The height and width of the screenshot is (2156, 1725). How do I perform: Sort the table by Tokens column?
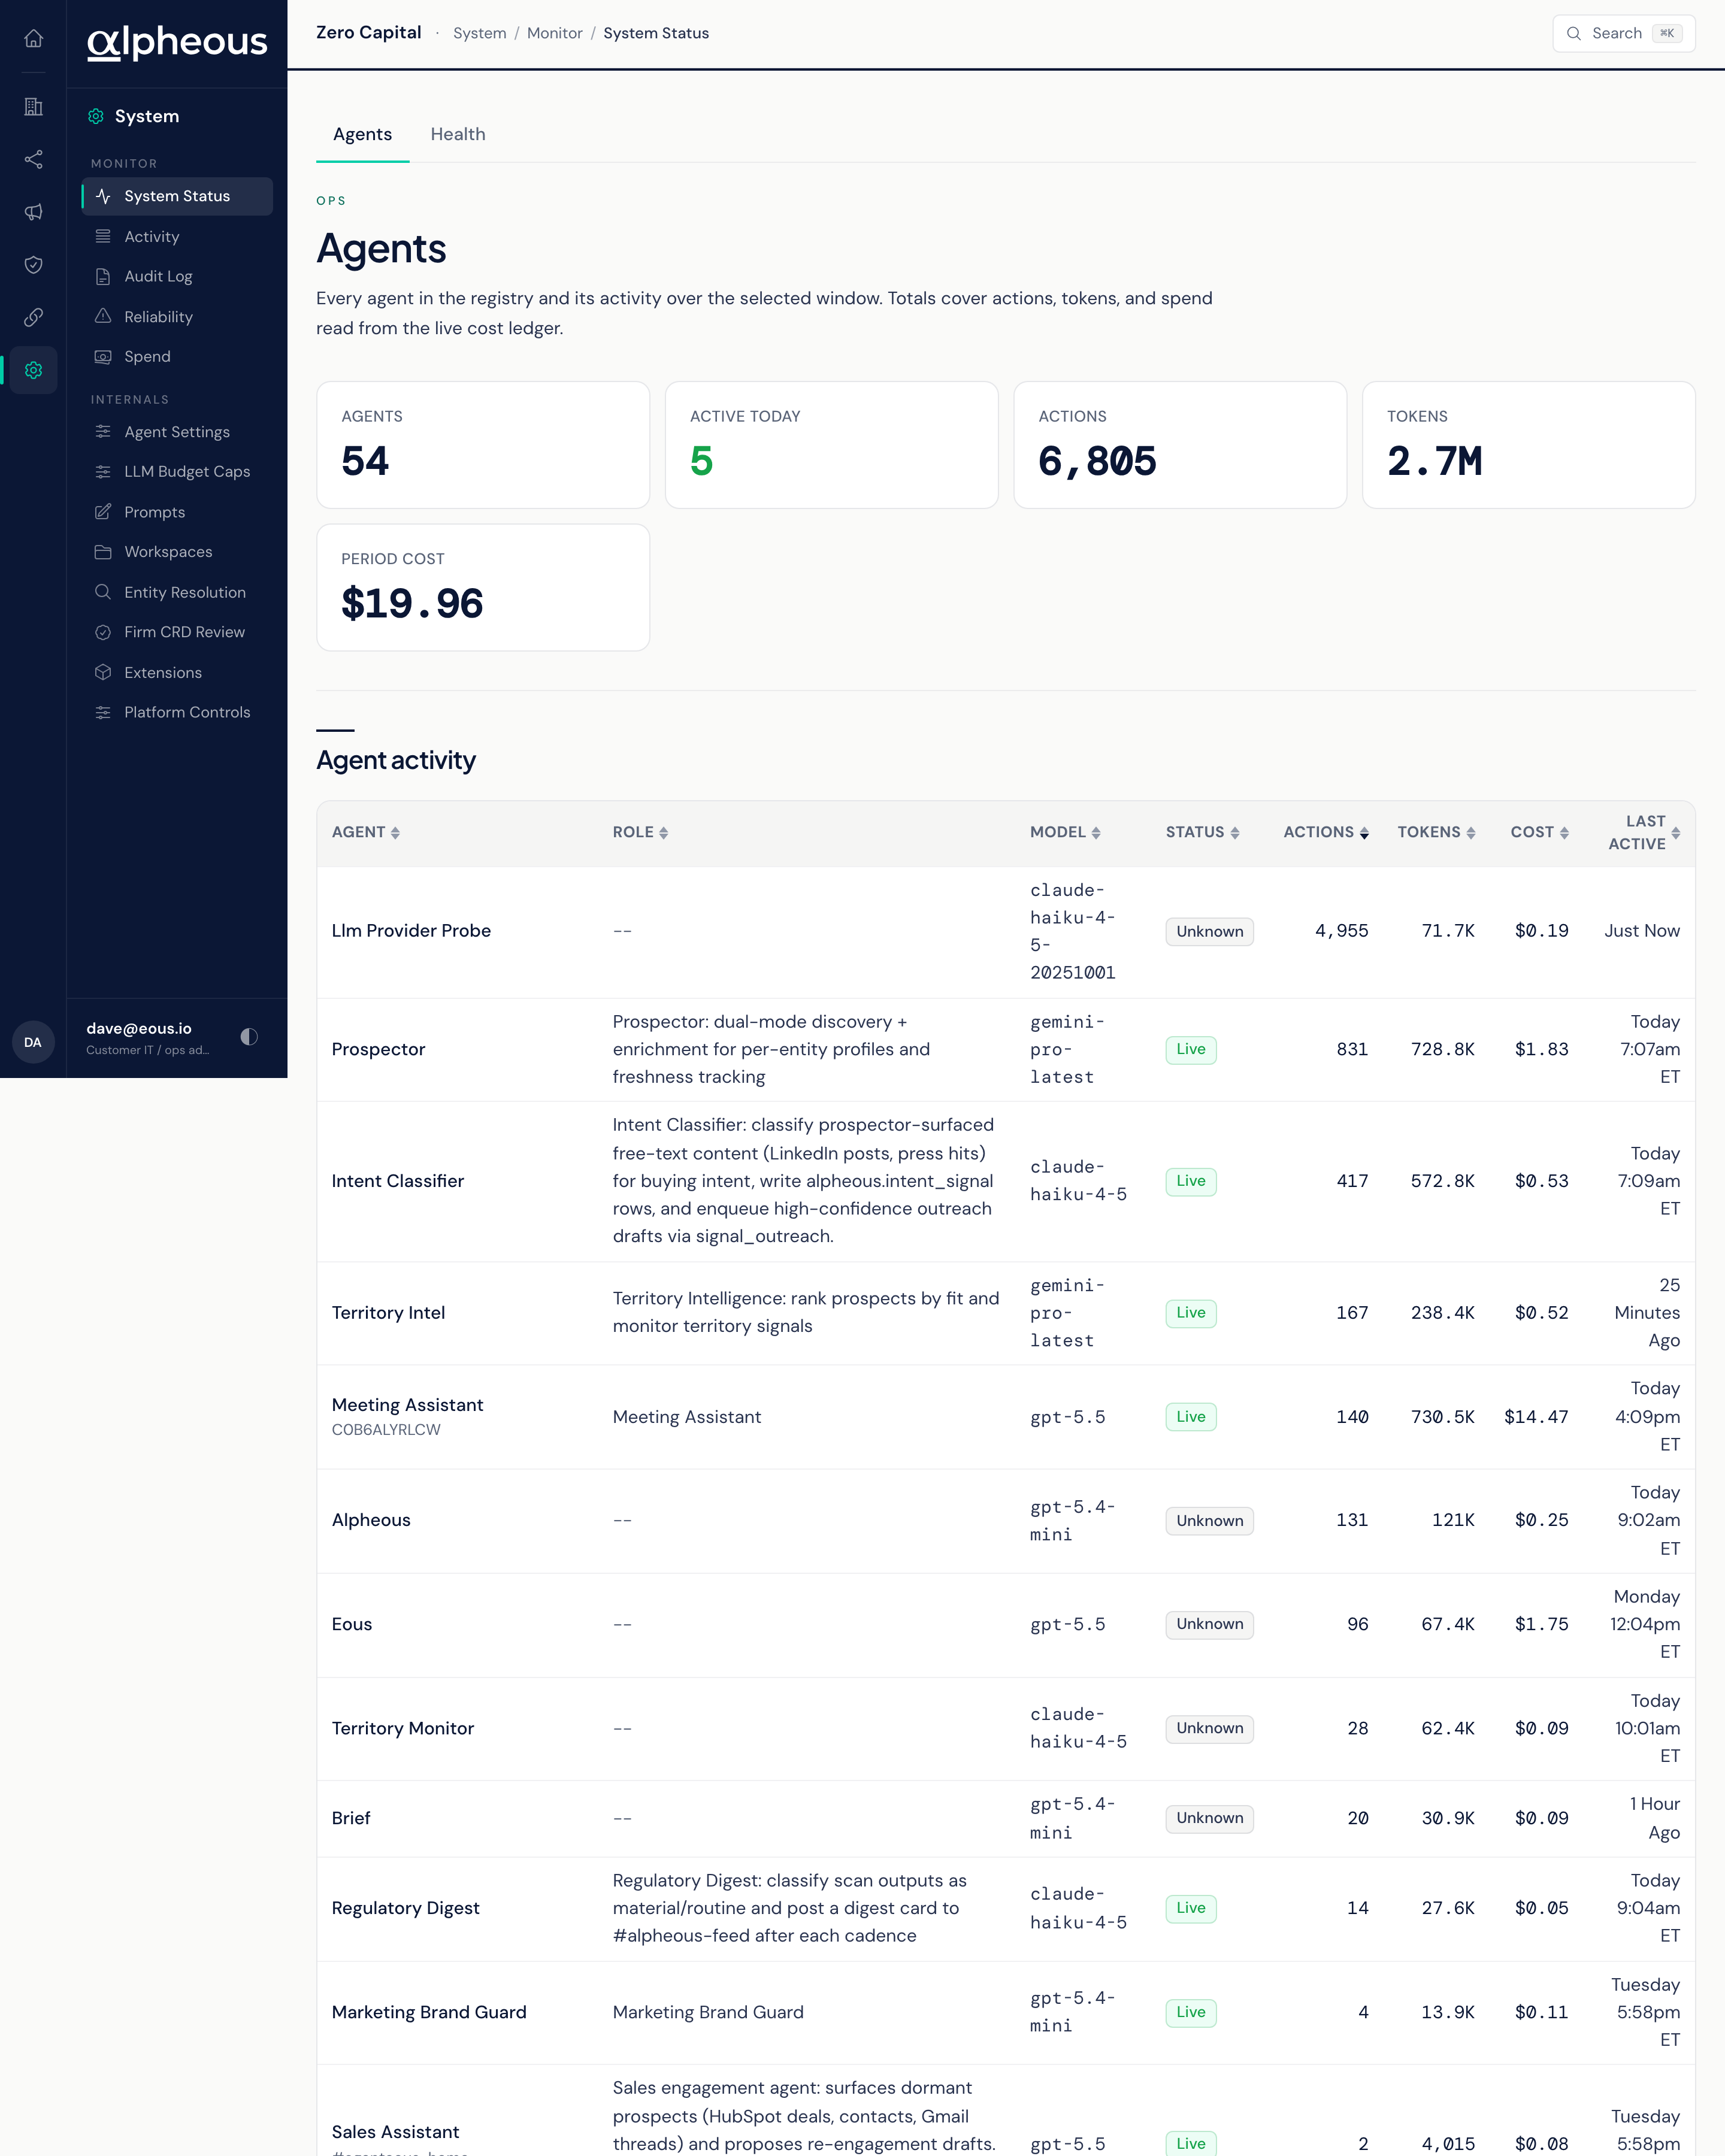click(1436, 832)
